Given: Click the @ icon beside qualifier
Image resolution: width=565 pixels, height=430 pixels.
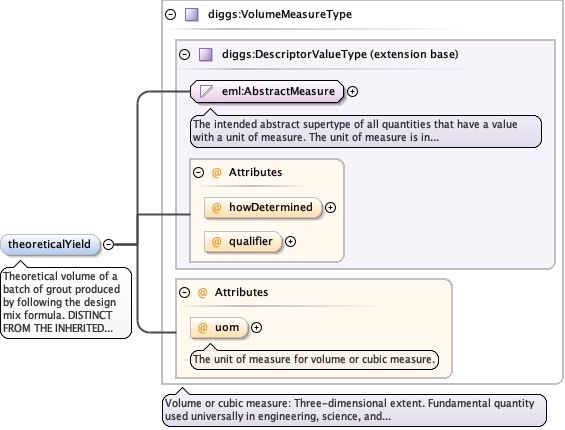Looking at the screenshot, I should point(216,241).
